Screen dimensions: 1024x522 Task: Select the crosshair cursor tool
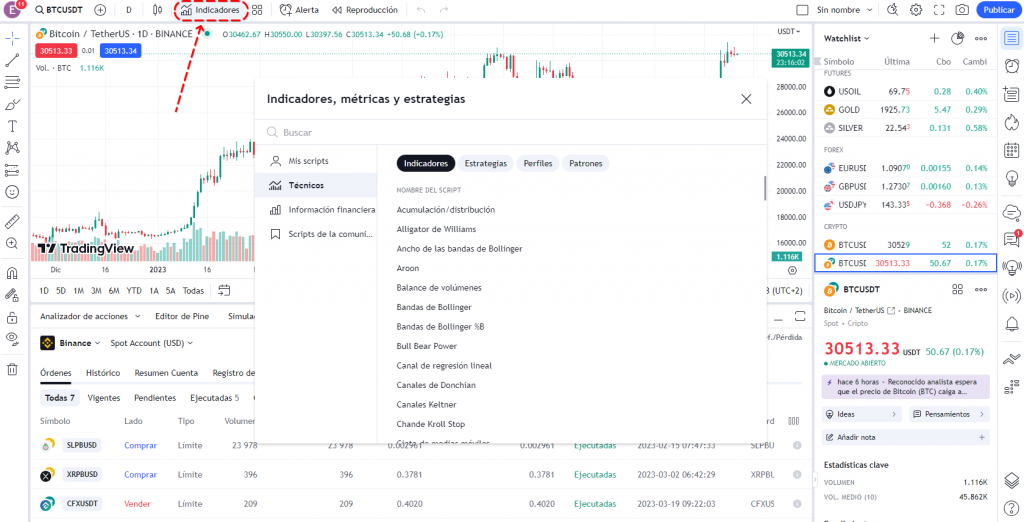click(12, 39)
